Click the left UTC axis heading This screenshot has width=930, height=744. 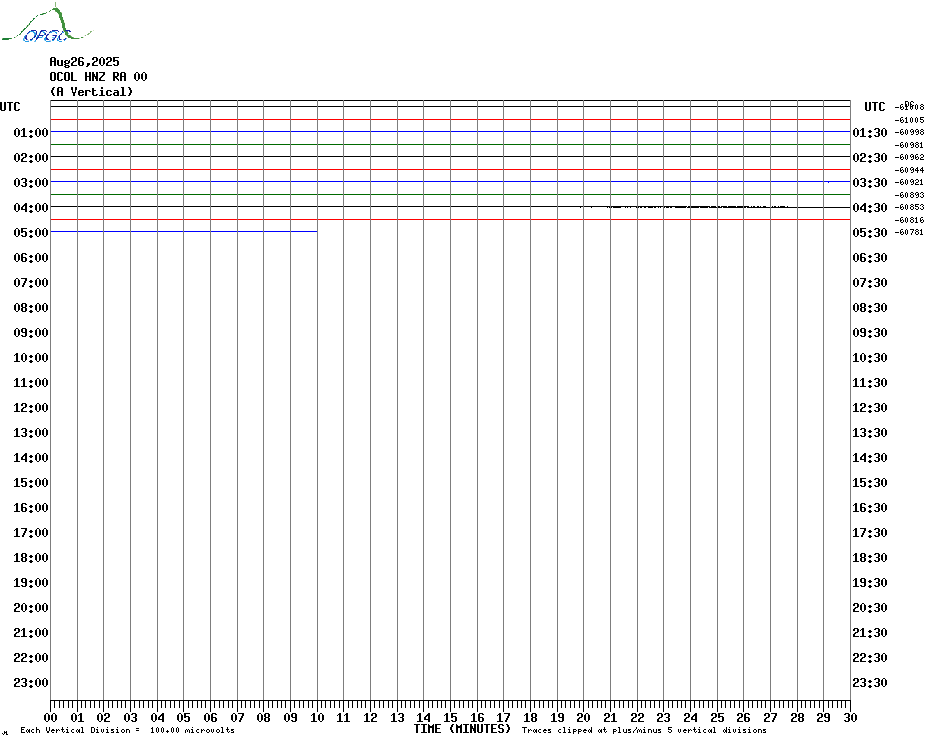click(10, 107)
